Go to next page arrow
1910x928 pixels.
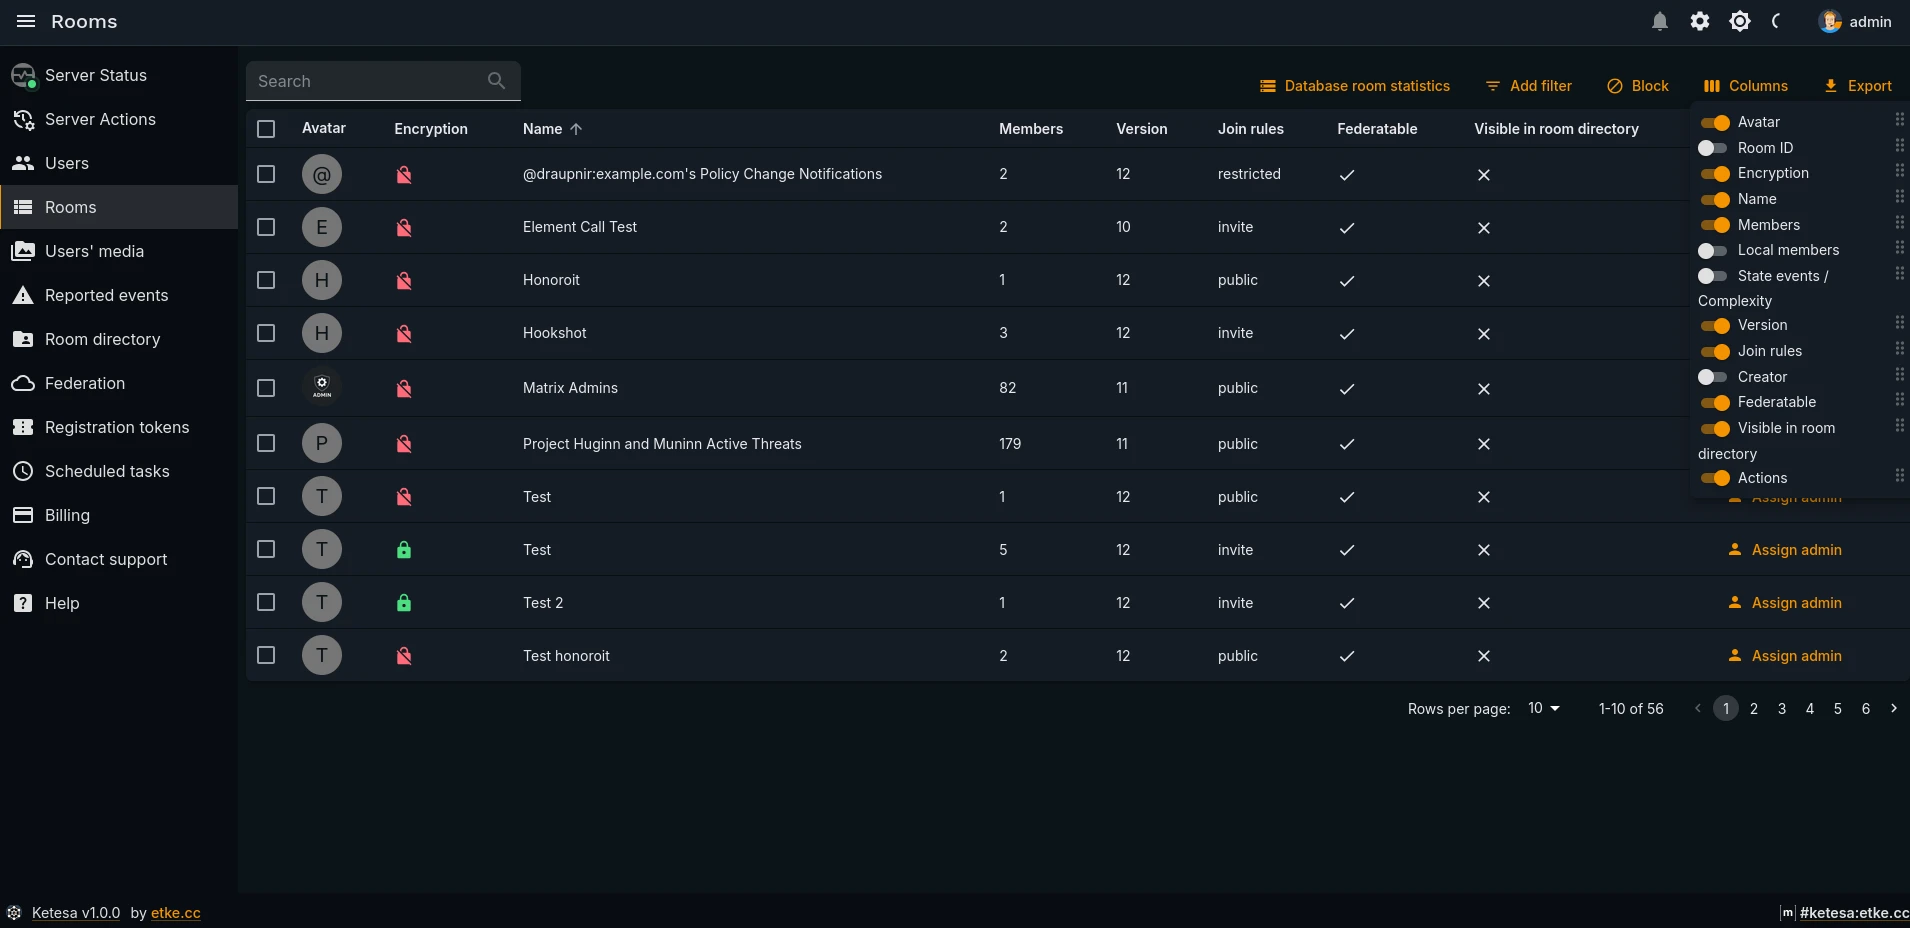pos(1893,708)
